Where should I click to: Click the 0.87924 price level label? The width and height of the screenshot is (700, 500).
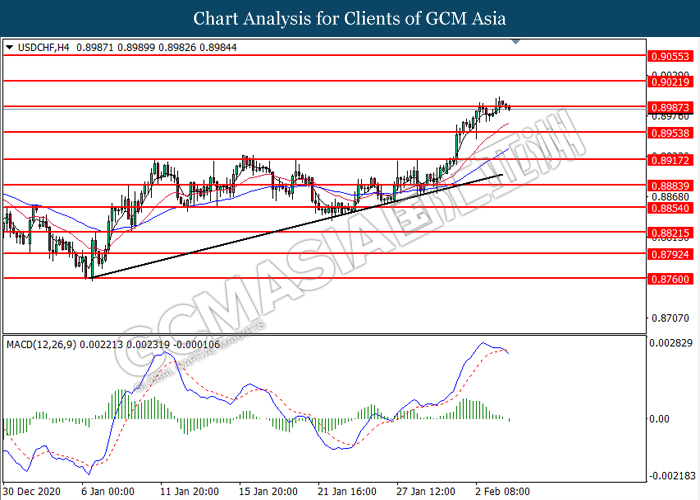668,254
